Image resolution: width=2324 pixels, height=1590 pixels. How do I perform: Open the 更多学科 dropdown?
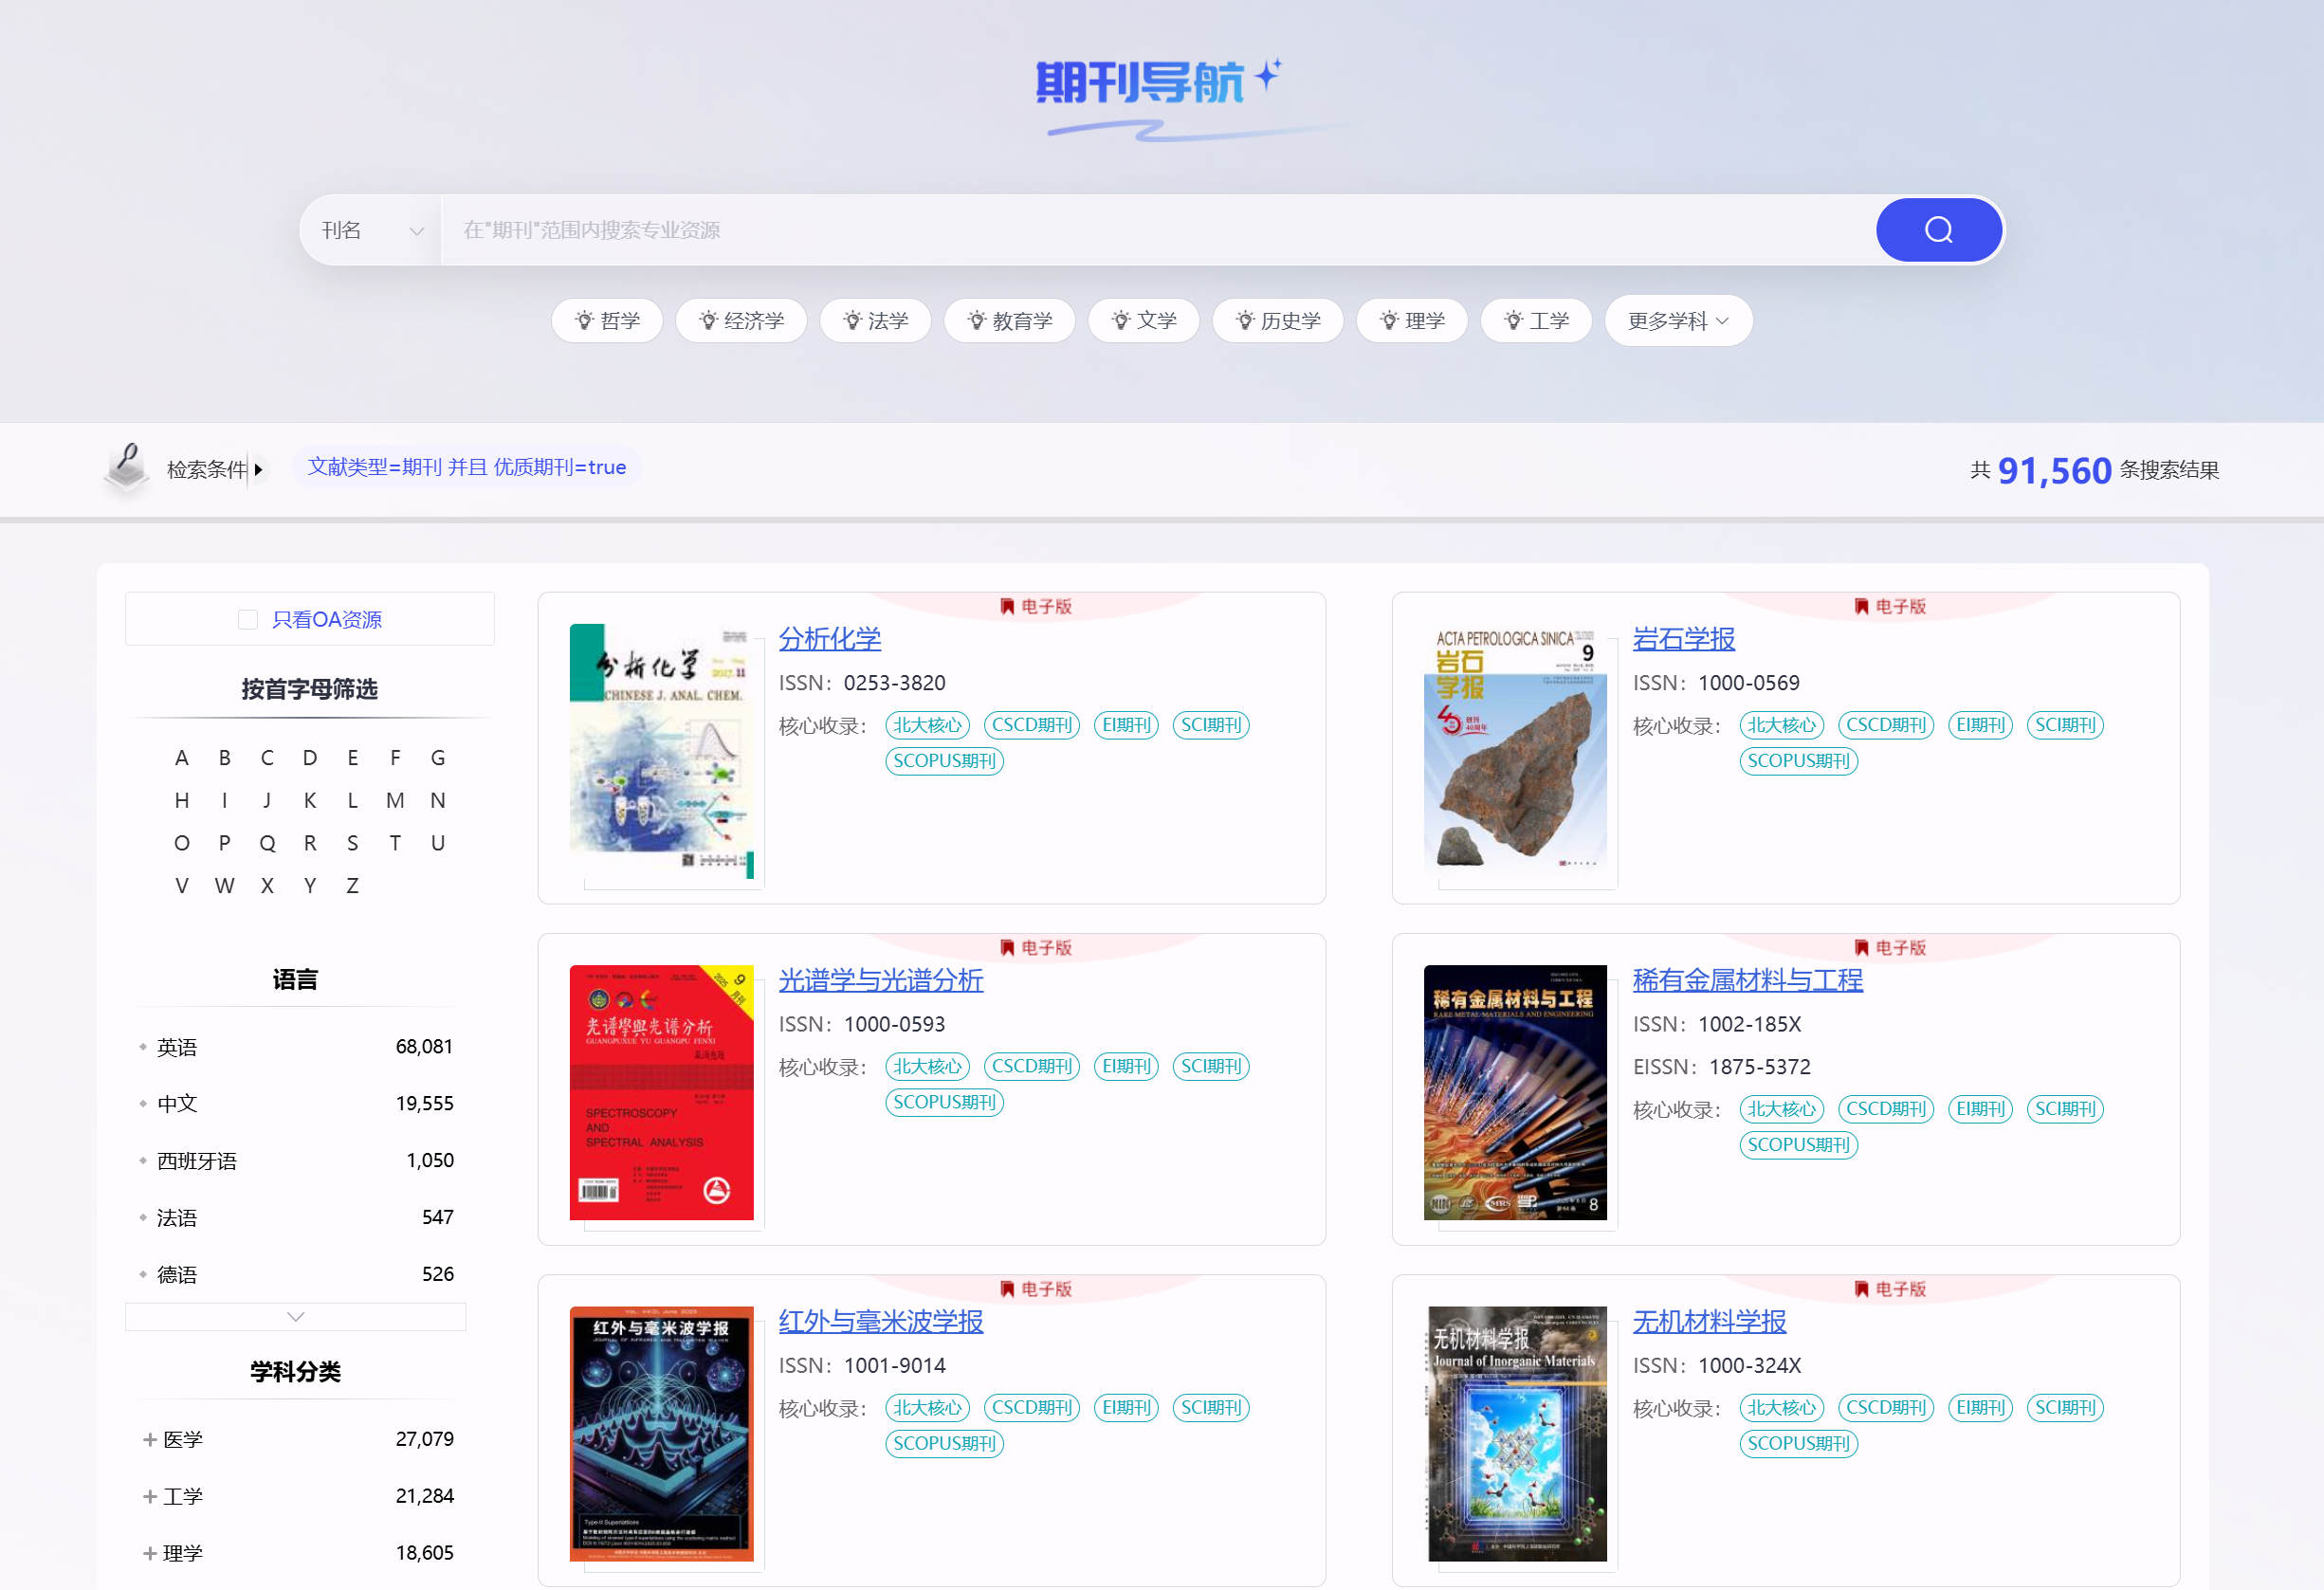pos(1677,320)
